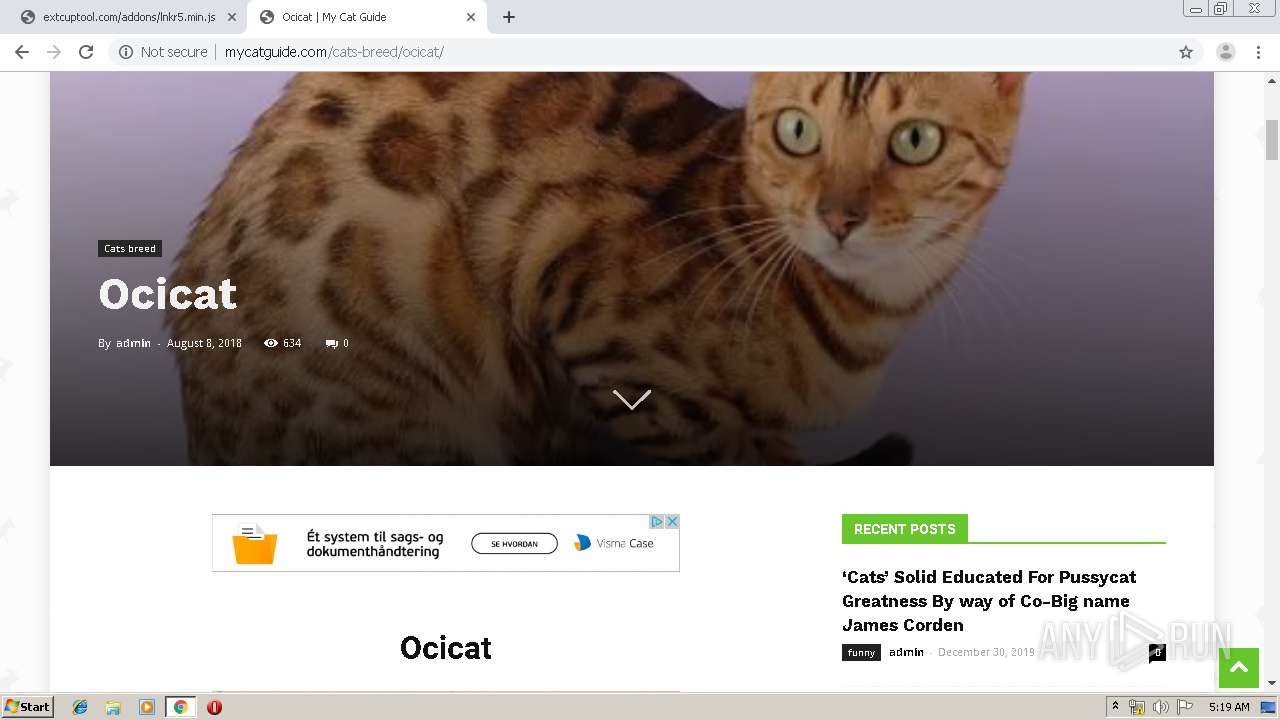Viewport: 1280px width, 720px height.
Task: Click the scrollbar up arrow
Action: tap(1272, 79)
